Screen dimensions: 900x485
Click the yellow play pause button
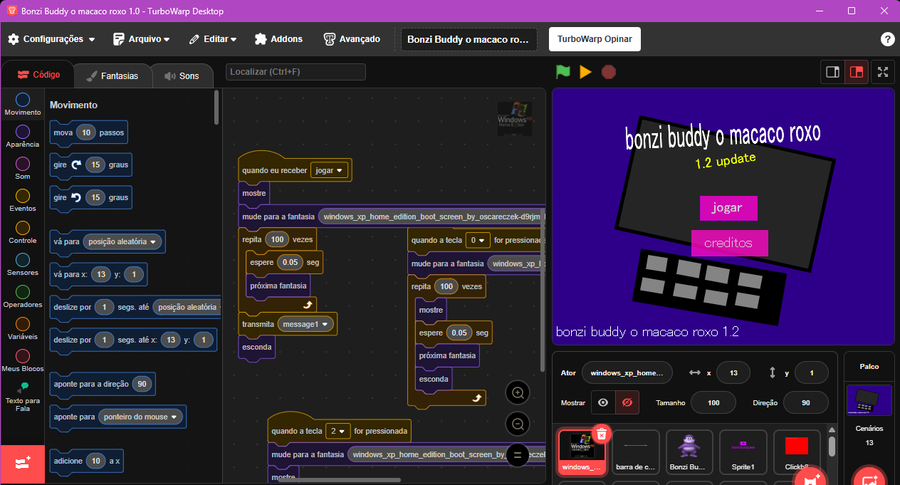pos(585,72)
